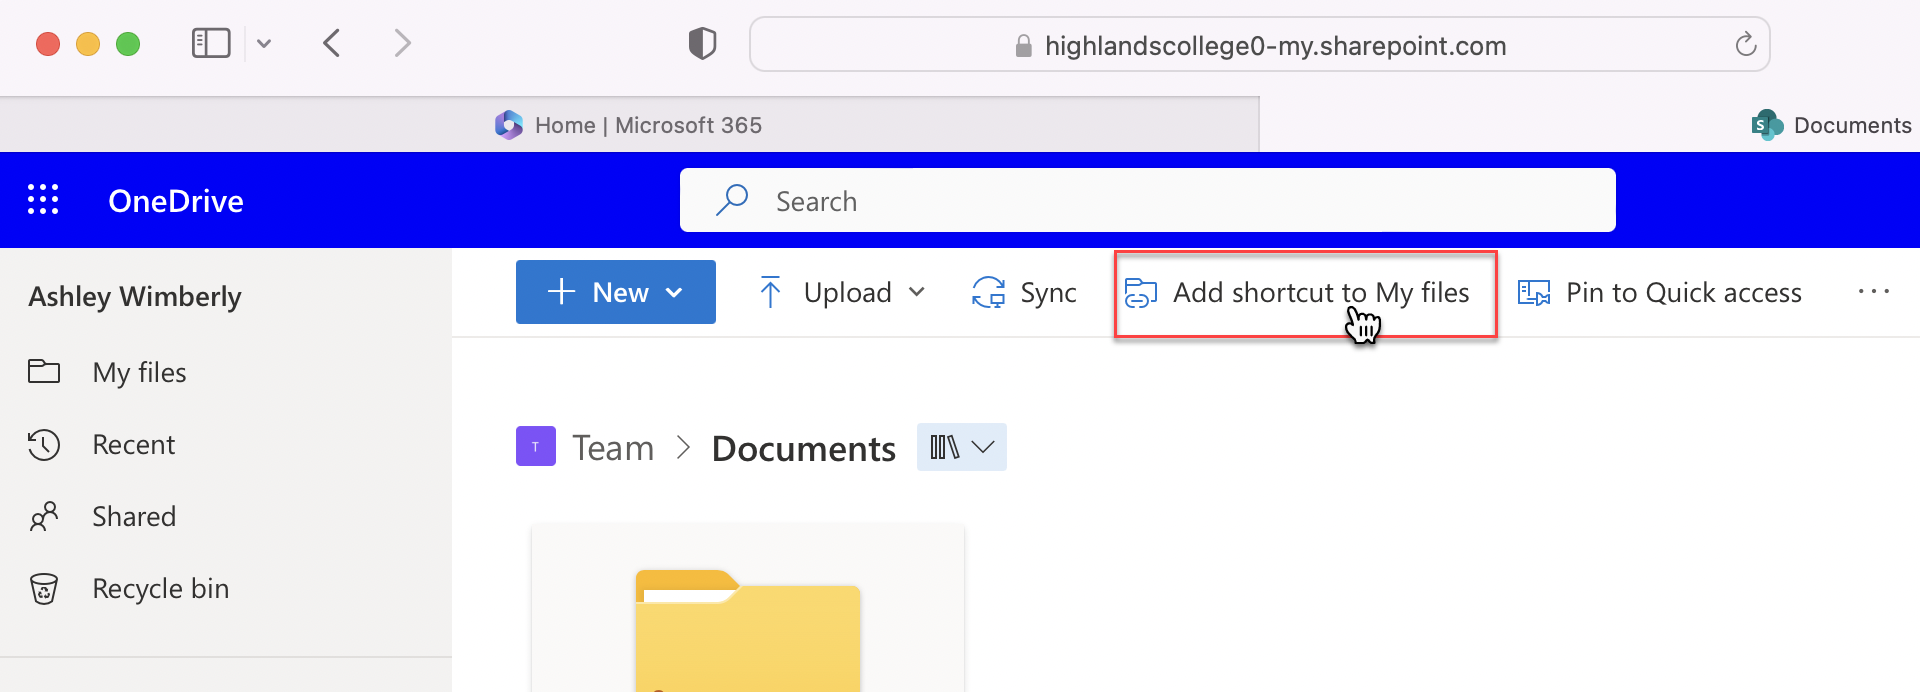Click the Sync button
This screenshot has height=692, width=1920.
[x=1024, y=292]
